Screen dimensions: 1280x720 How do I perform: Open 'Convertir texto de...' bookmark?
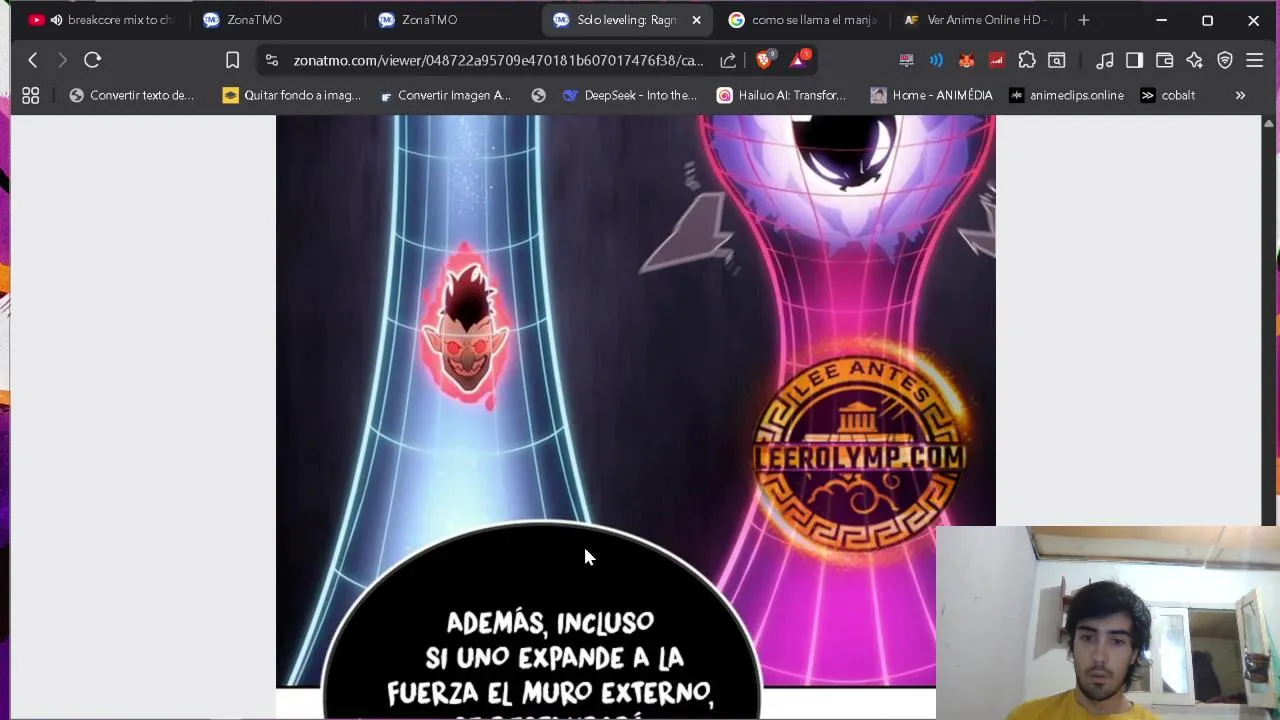tap(131, 95)
